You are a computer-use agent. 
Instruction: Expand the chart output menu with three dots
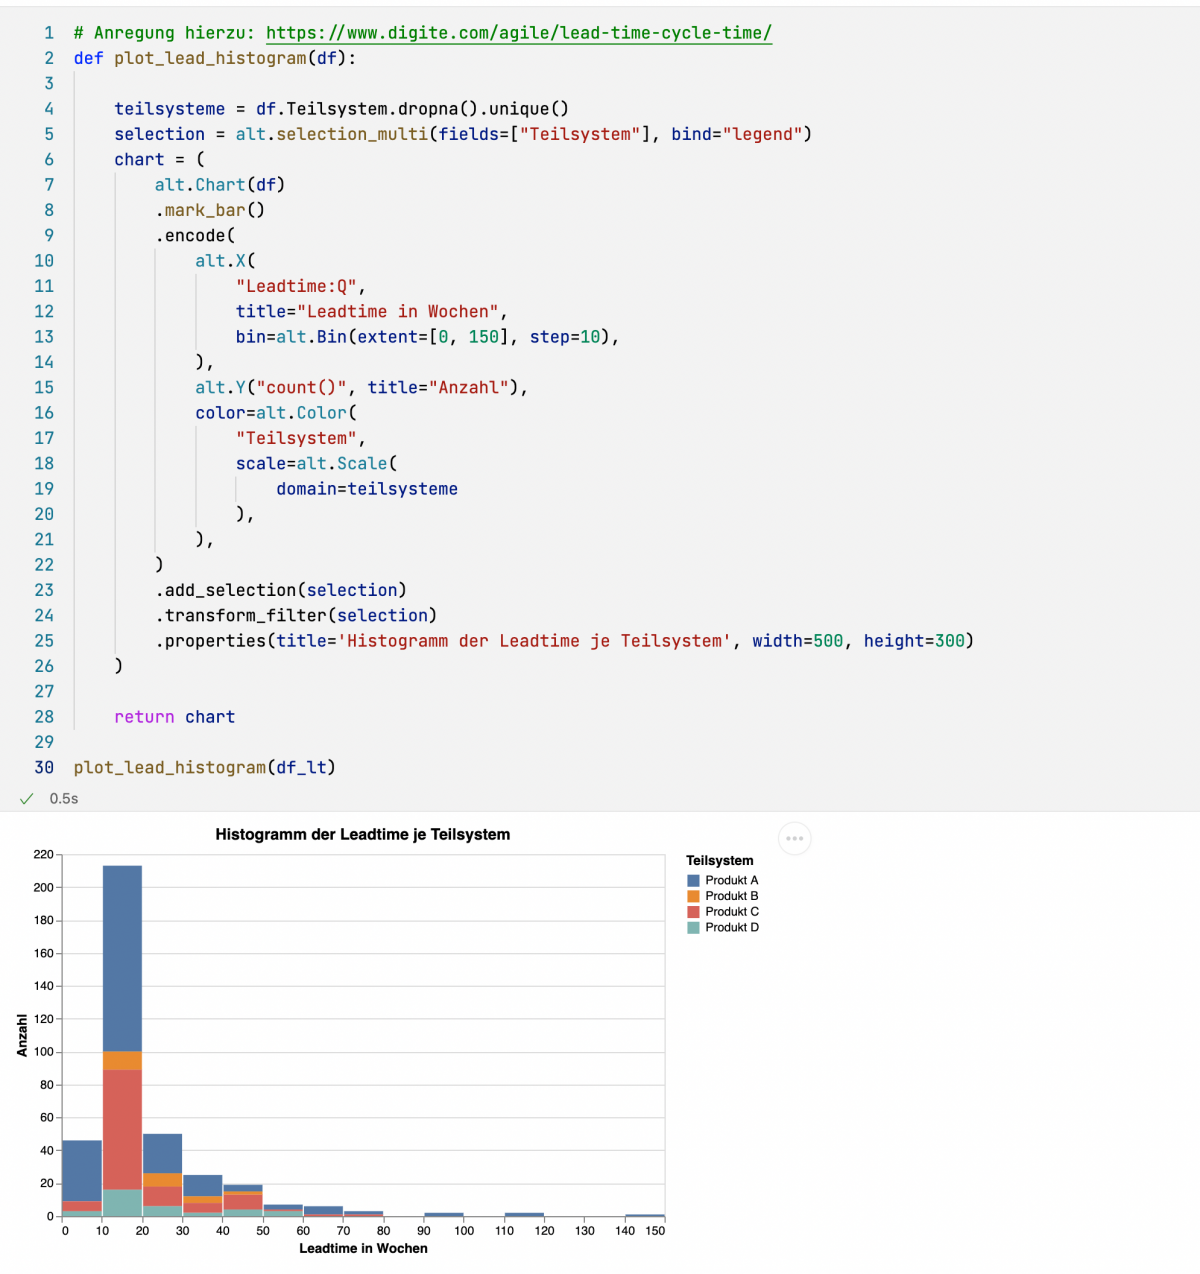pyautogui.click(x=795, y=839)
